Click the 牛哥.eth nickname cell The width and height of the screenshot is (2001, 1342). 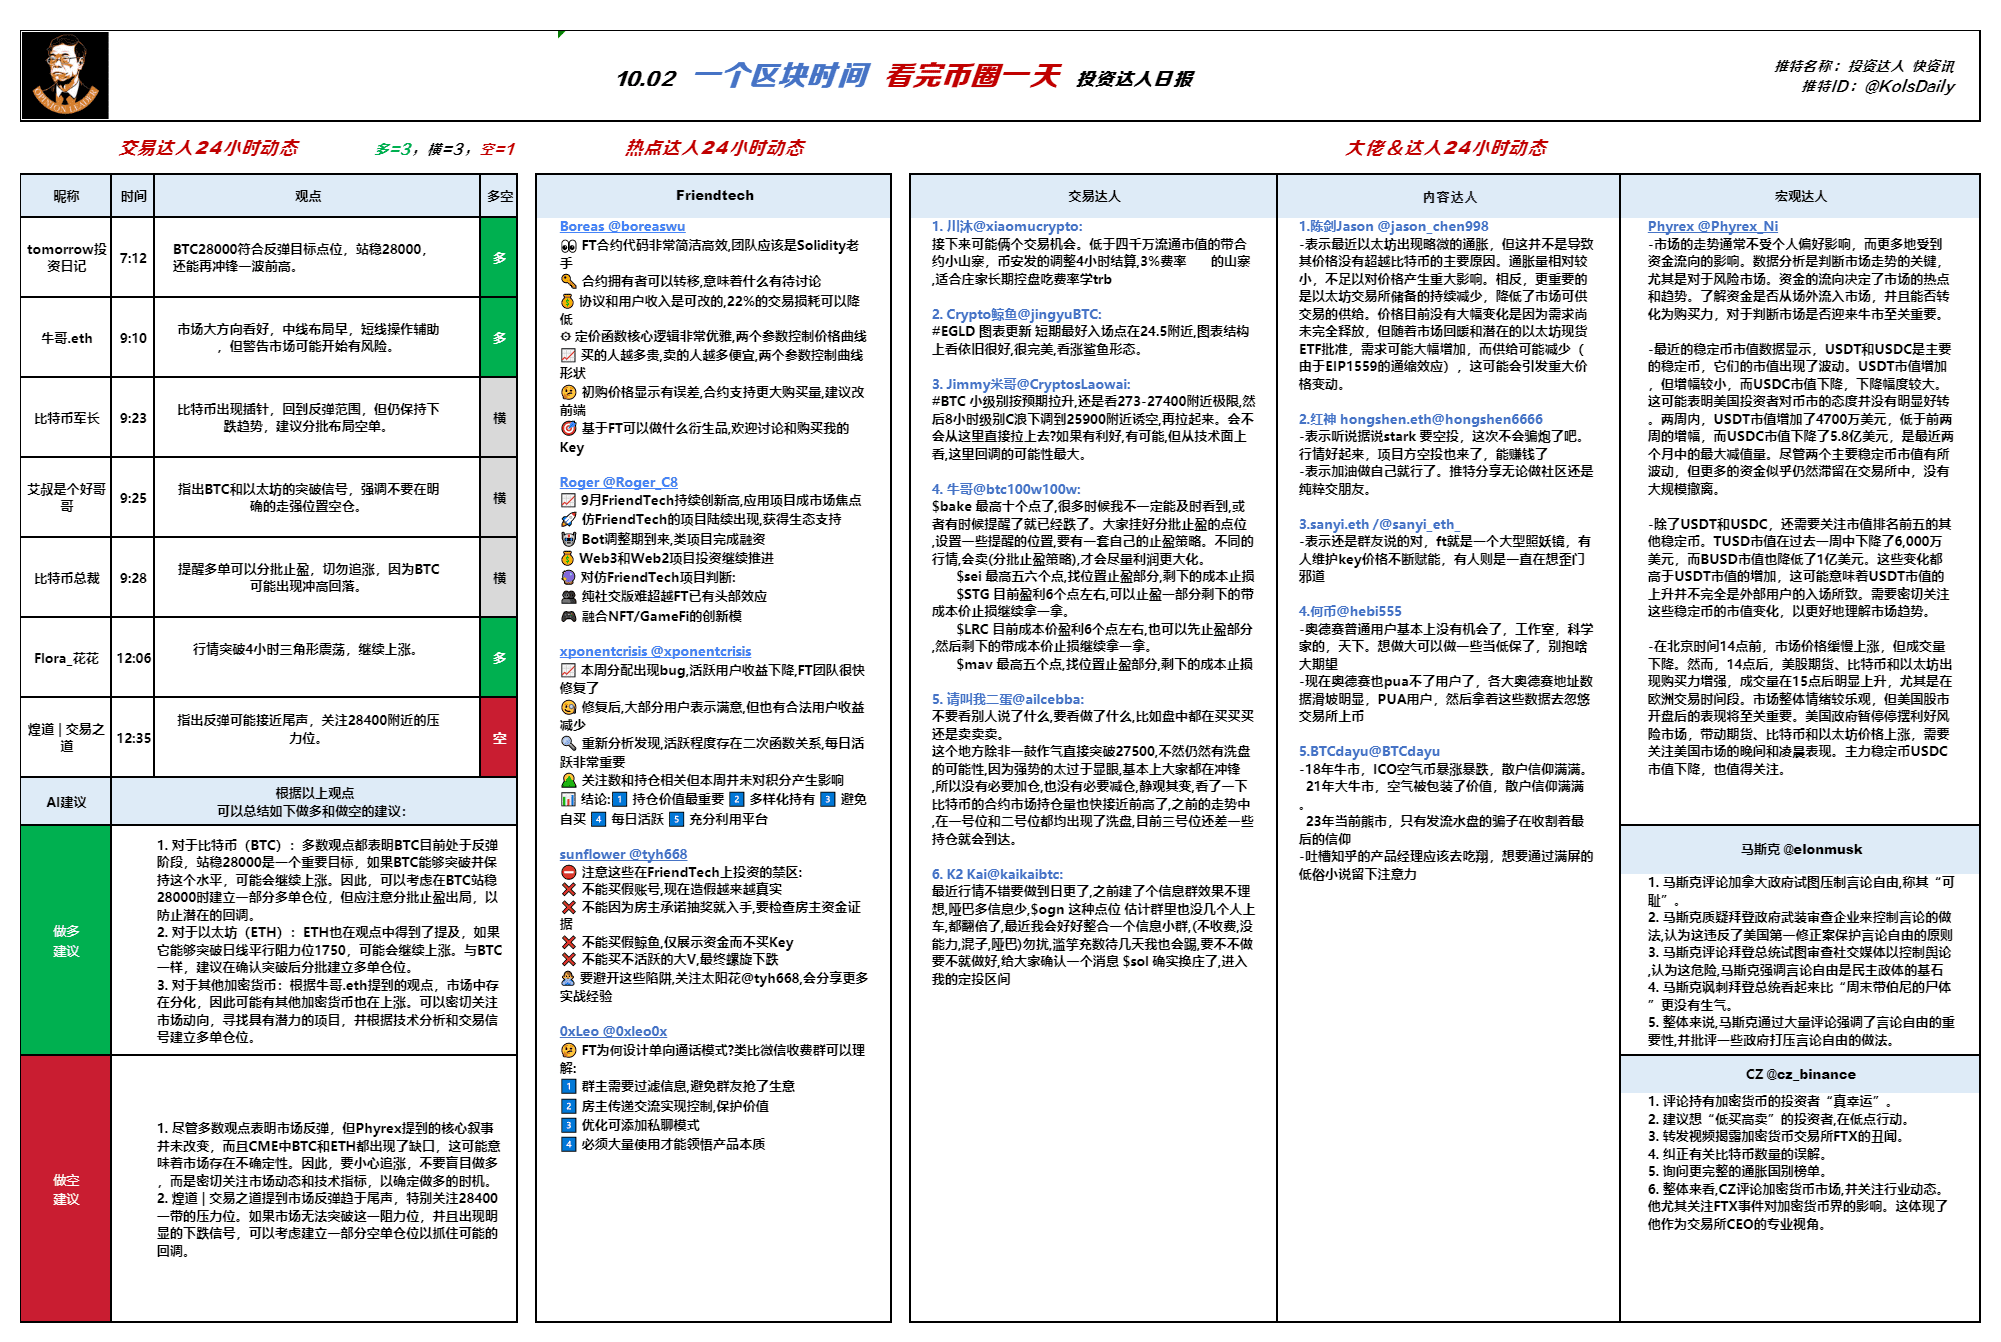(66, 338)
